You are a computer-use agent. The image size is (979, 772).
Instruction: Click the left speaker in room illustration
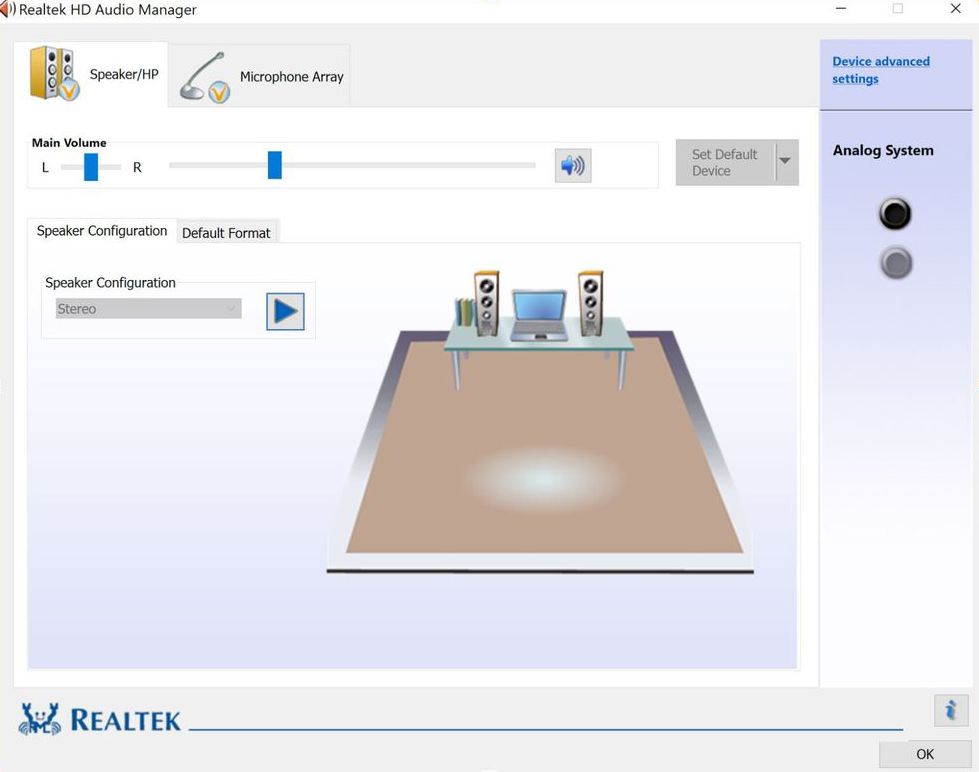click(x=487, y=302)
